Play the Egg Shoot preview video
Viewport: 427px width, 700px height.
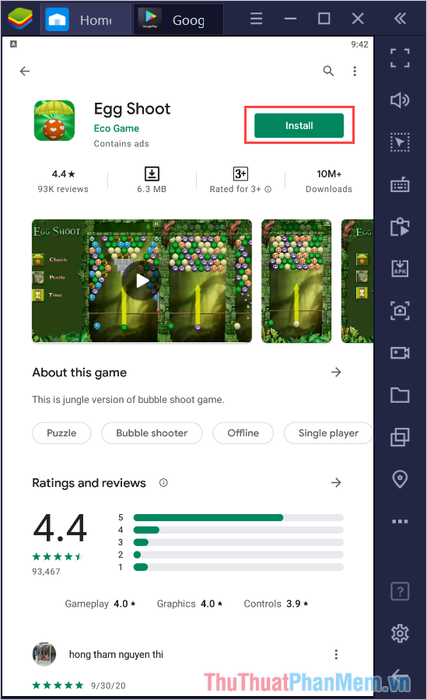click(142, 281)
